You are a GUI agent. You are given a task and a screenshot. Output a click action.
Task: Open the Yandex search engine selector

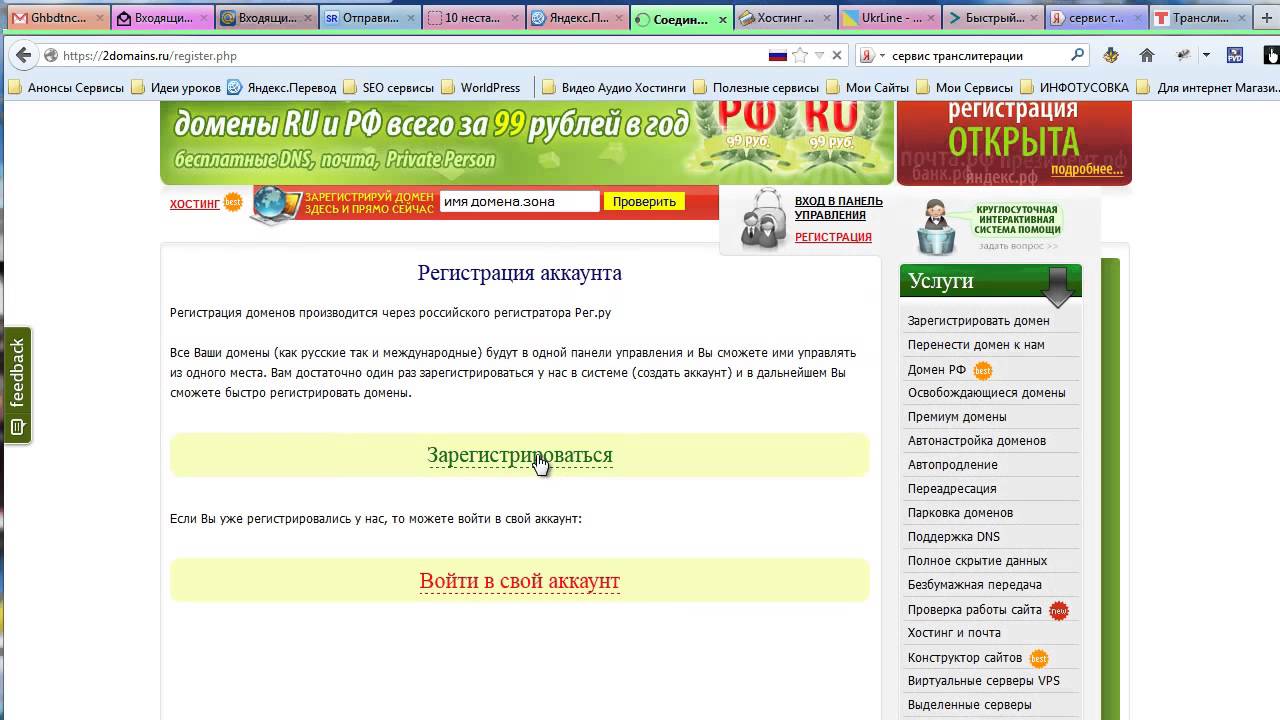tap(872, 56)
